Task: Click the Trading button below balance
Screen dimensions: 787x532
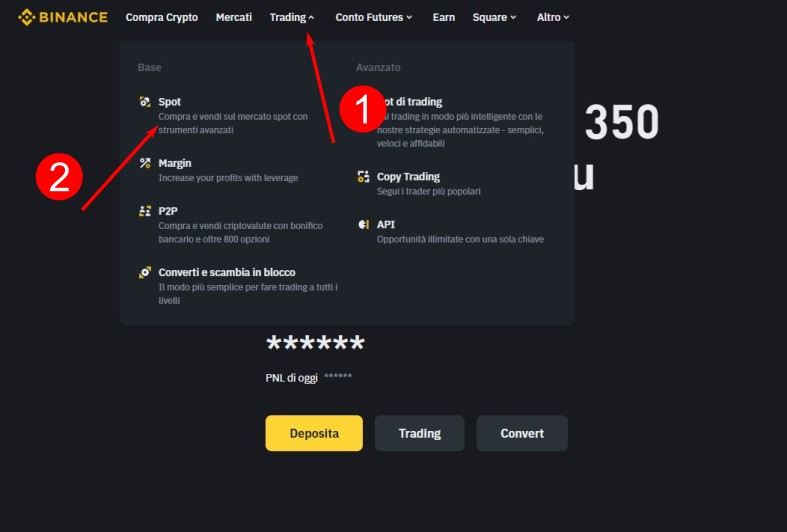Action: point(420,433)
